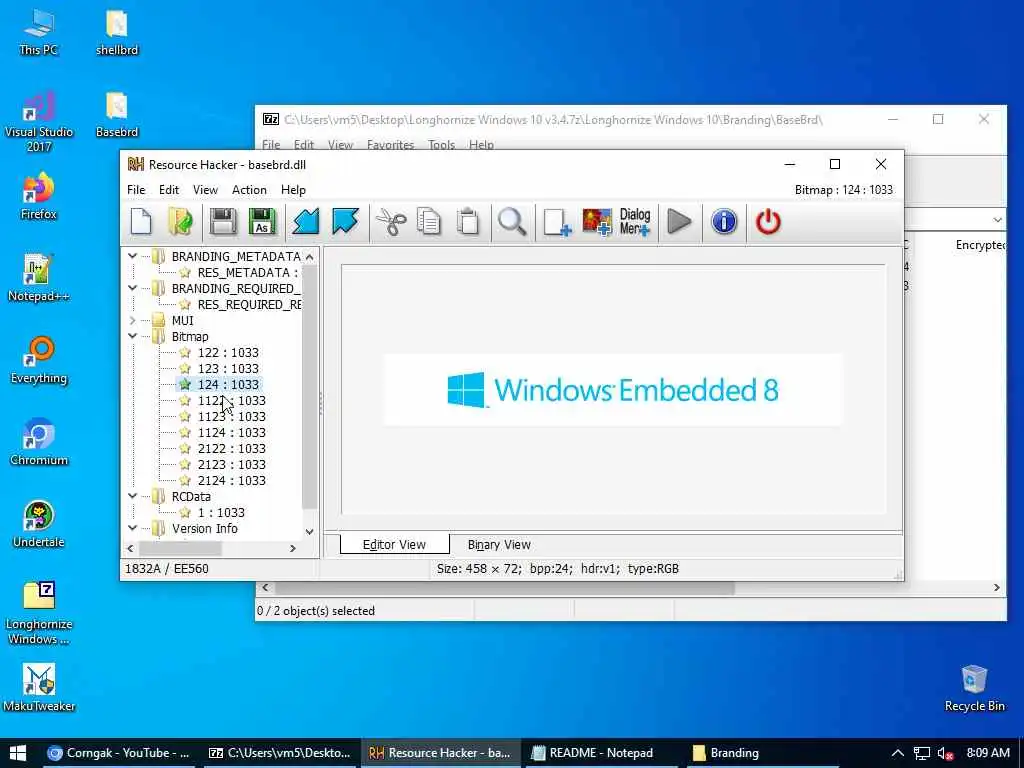
Task: Select the Chromium desktop shortcut
Action: tap(39, 442)
